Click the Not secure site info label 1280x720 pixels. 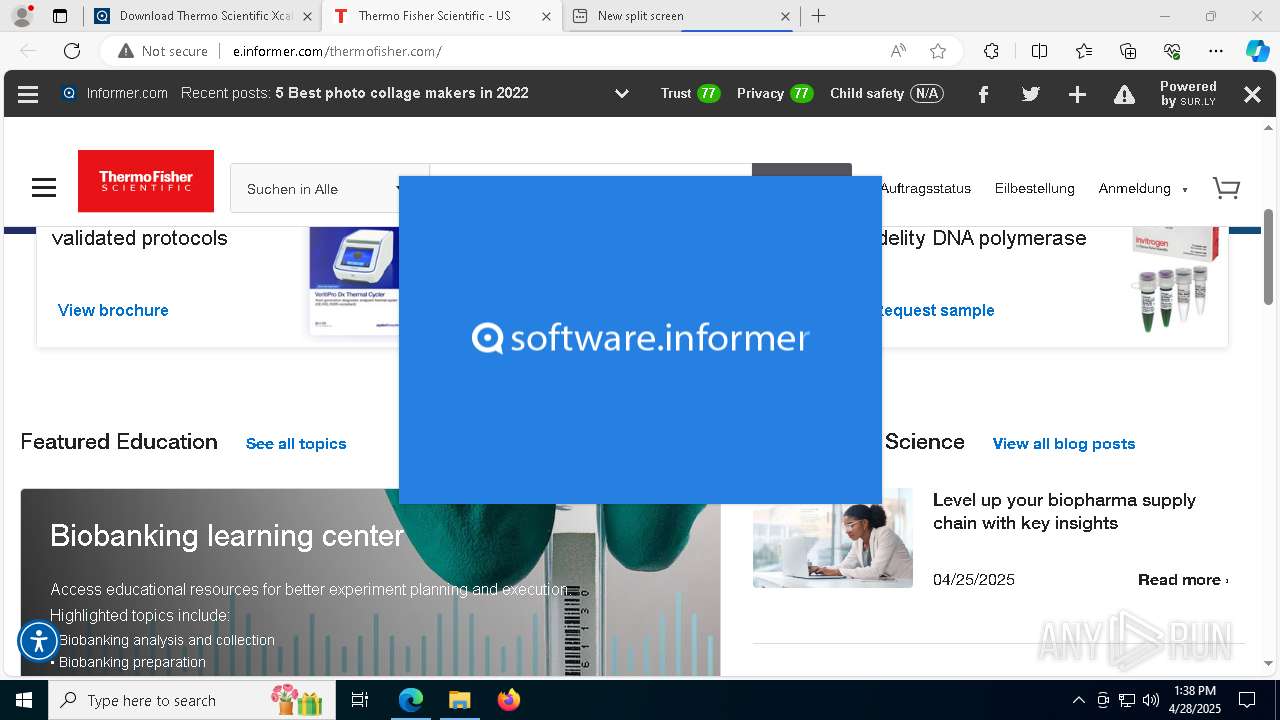(x=163, y=51)
